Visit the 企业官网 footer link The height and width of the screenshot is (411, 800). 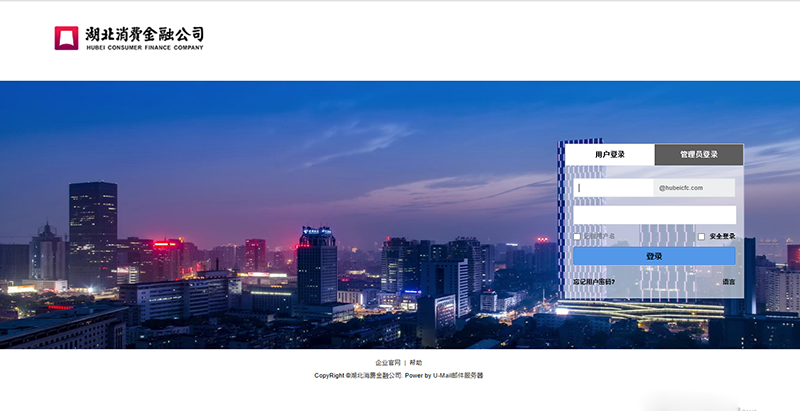click(x=388, y=362)
